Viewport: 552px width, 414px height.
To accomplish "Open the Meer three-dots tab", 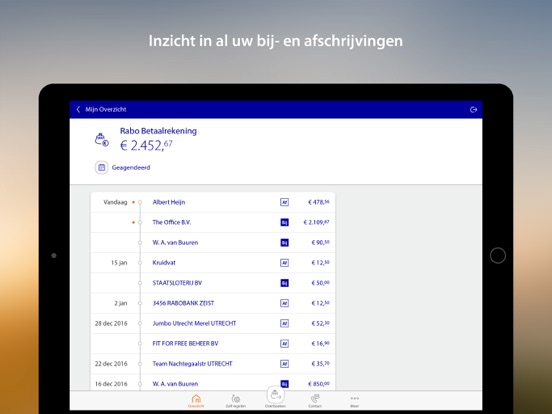I will (355, 399).
